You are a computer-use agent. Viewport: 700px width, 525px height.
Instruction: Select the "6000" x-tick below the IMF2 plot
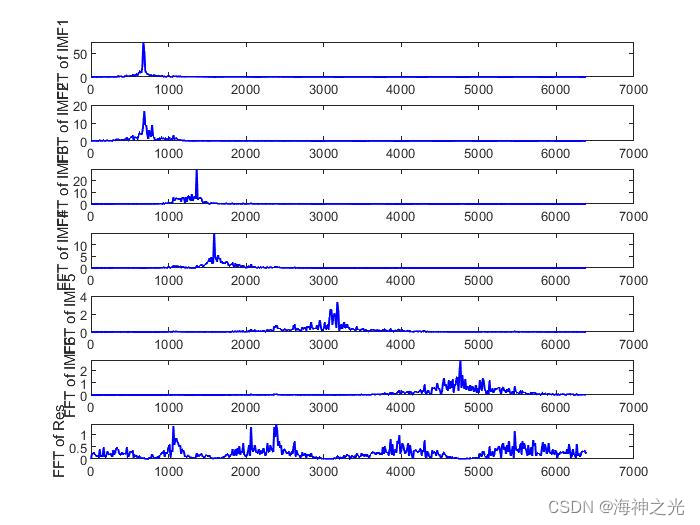(555, 154)
